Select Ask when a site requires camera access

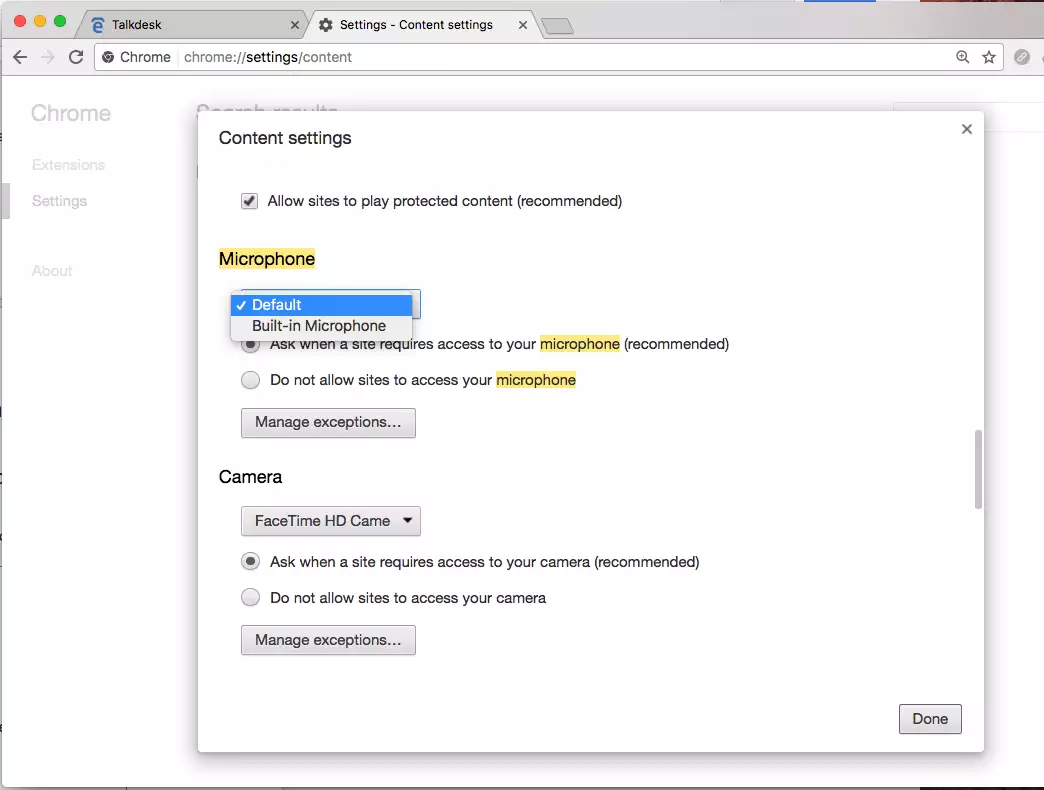[x=251, y=562]
